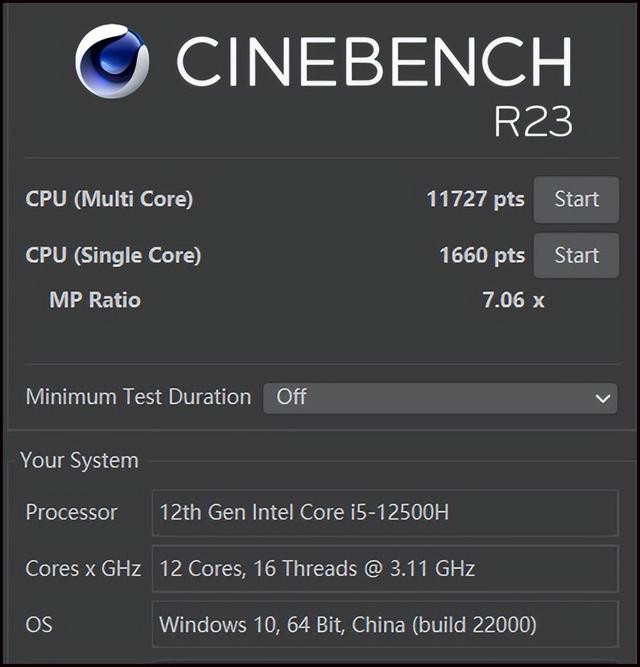640x667 pixels.
Task: Click the CPU (Multi Core) label
Action: coord(109,199)
